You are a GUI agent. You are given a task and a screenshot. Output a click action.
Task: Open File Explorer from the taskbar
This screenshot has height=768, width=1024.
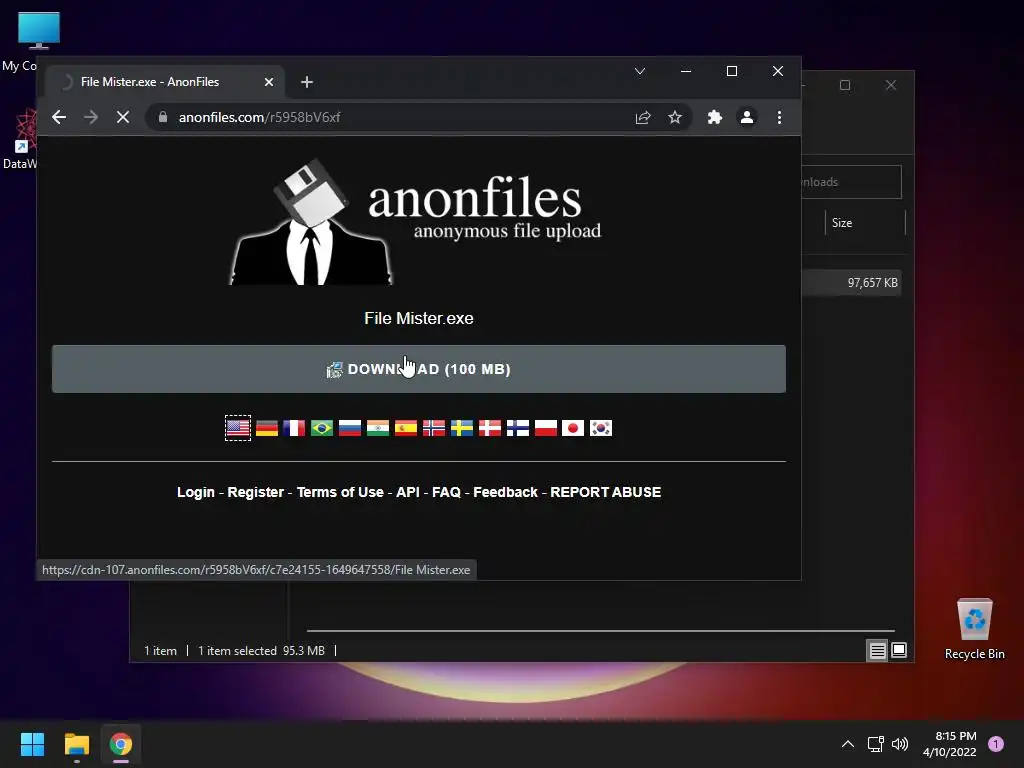[76, 744]
